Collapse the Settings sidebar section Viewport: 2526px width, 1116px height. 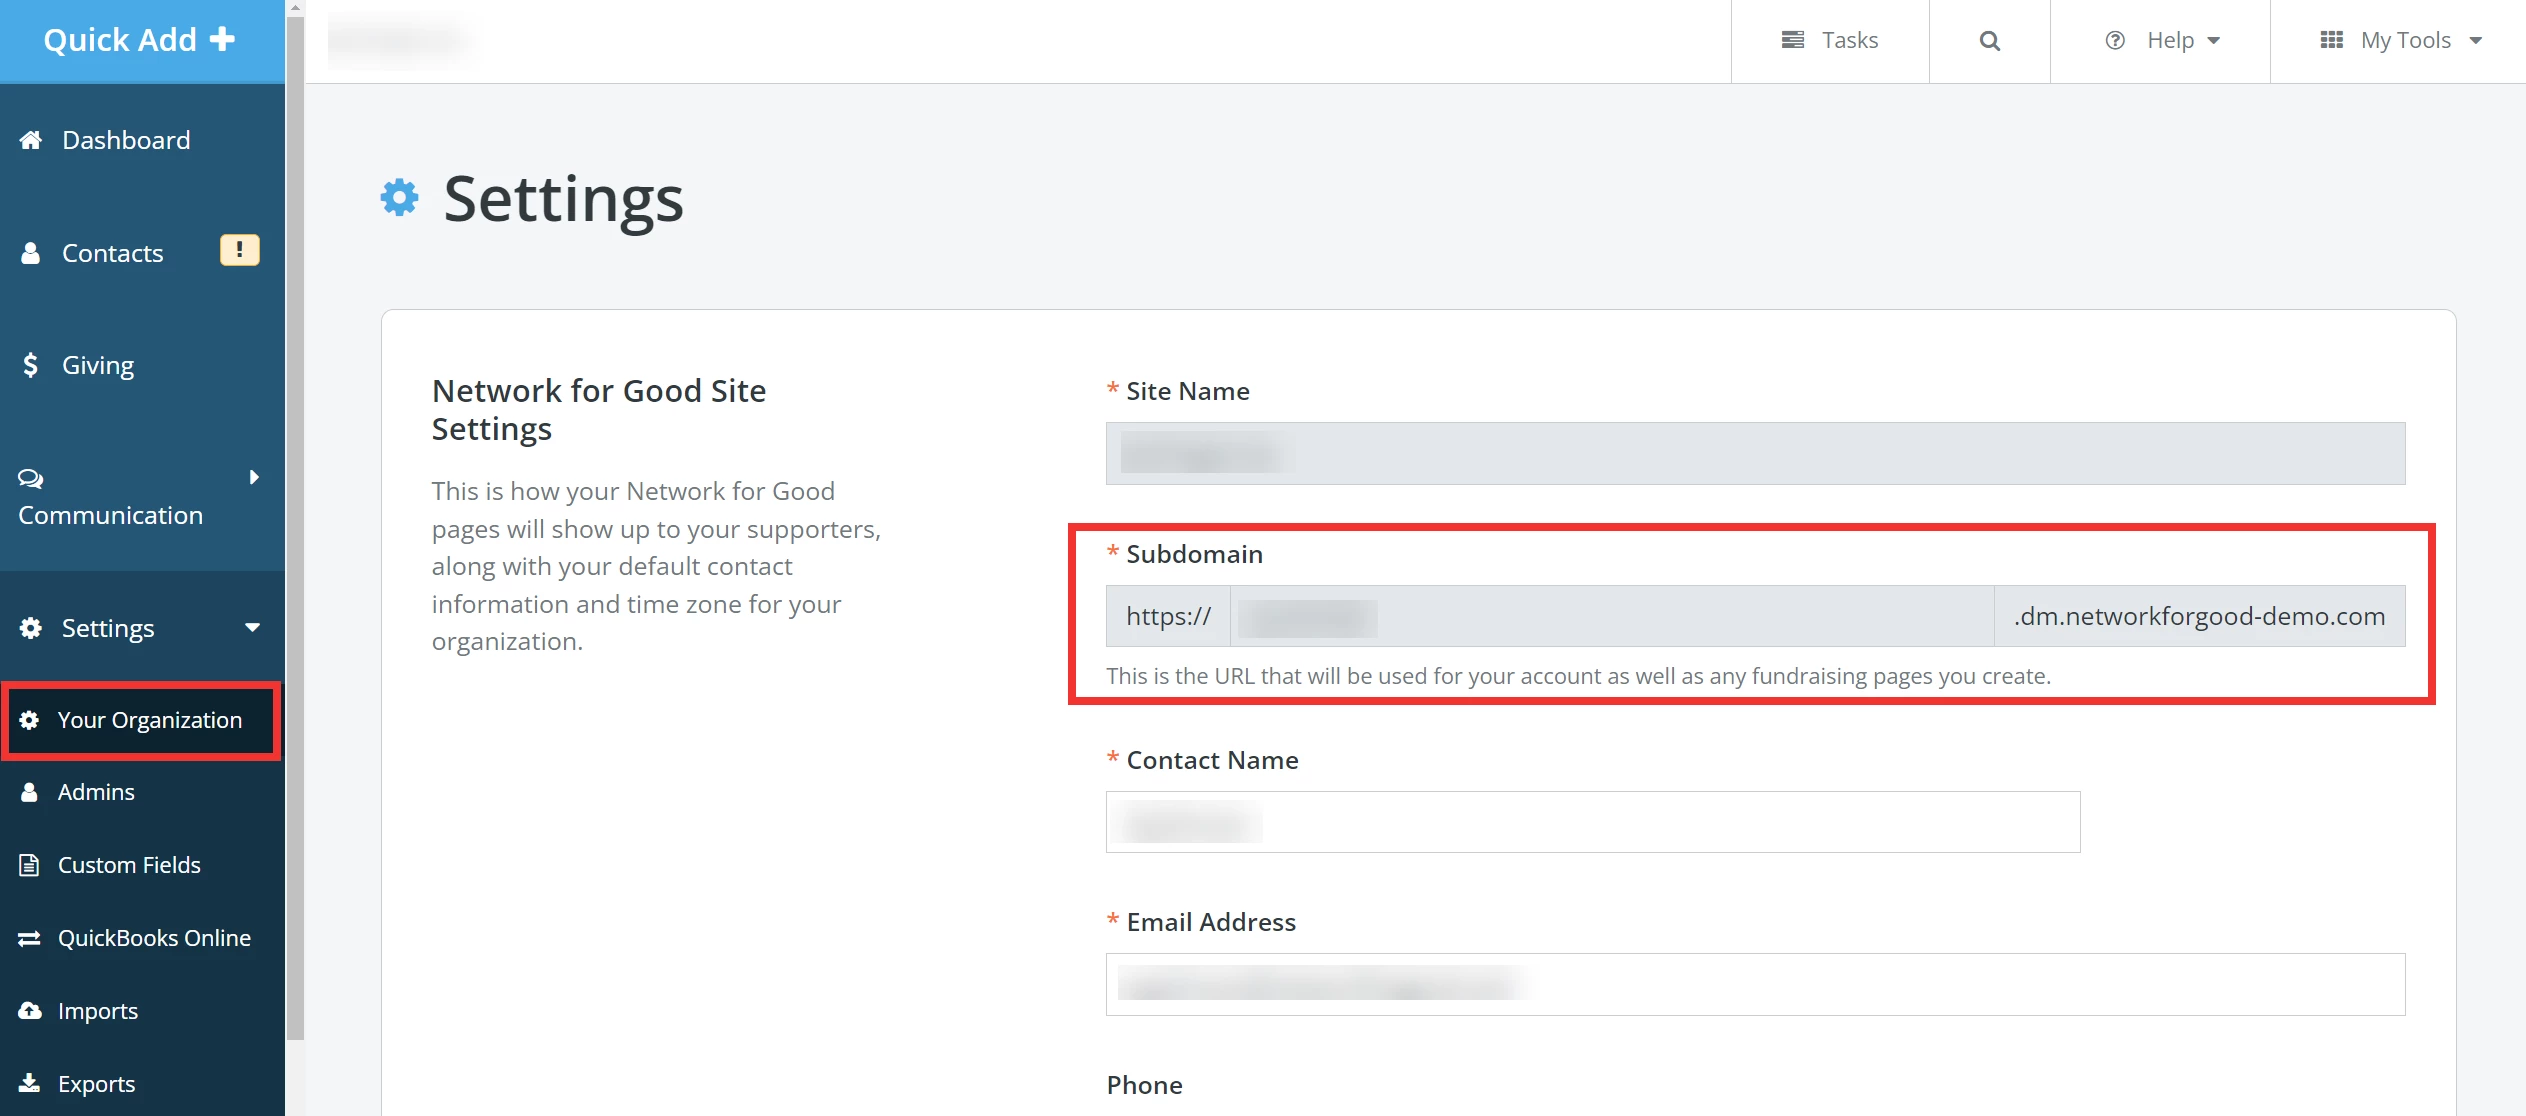point(252,628)
